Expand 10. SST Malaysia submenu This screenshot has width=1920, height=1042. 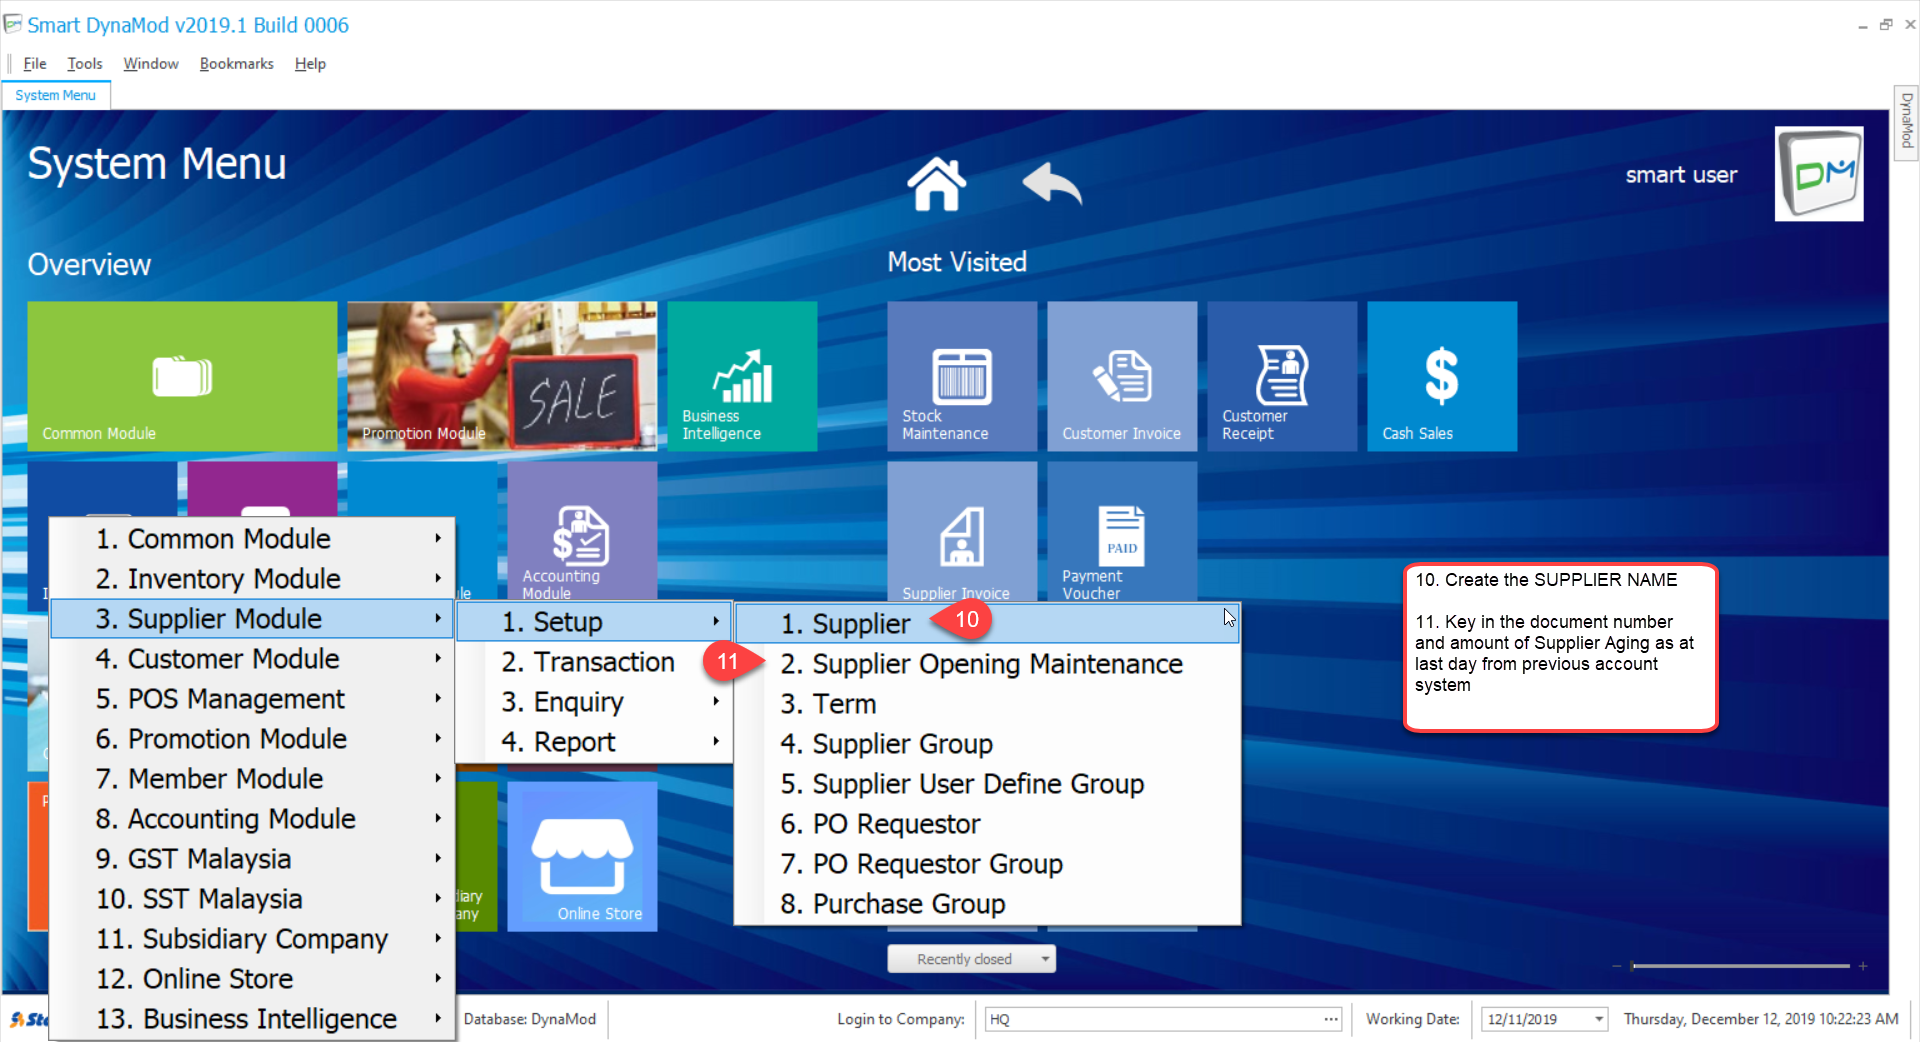pos(252,899)
